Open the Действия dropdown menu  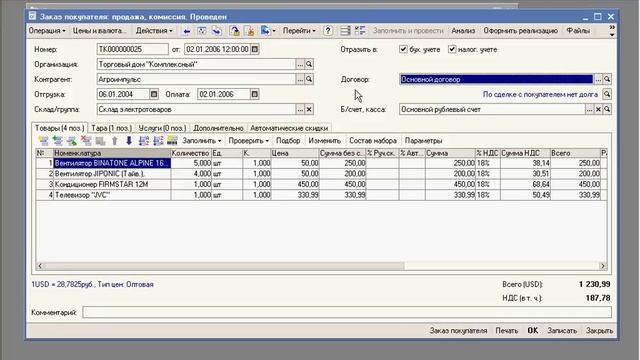(154, 31)
